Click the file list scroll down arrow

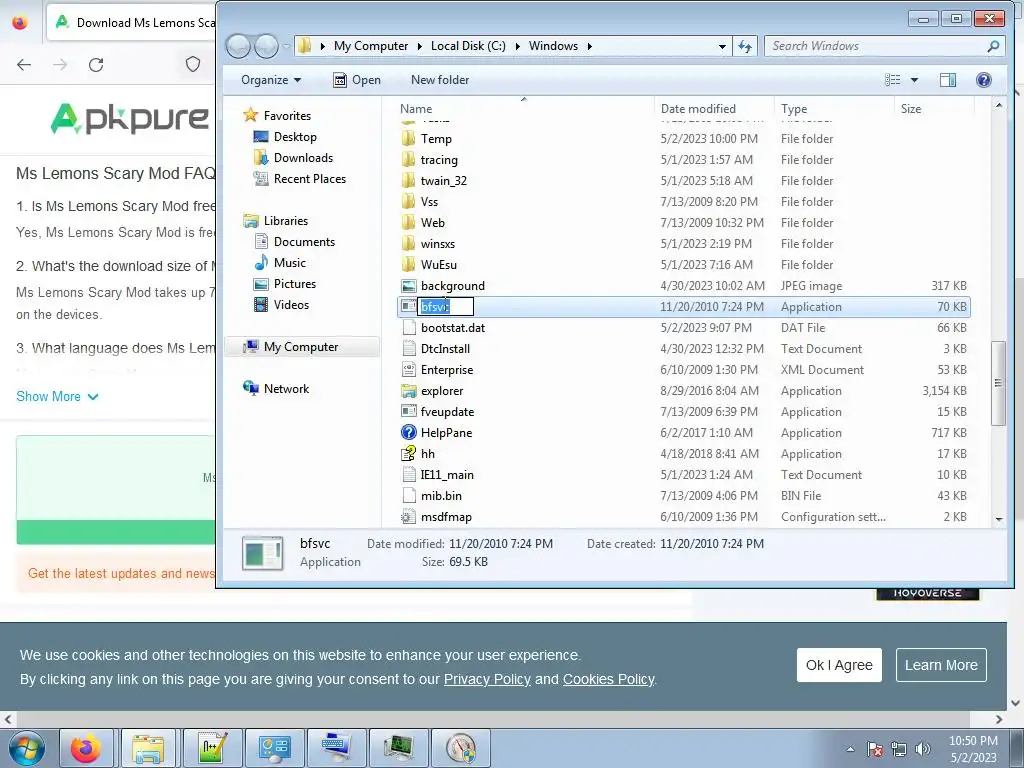coord(999,519)
